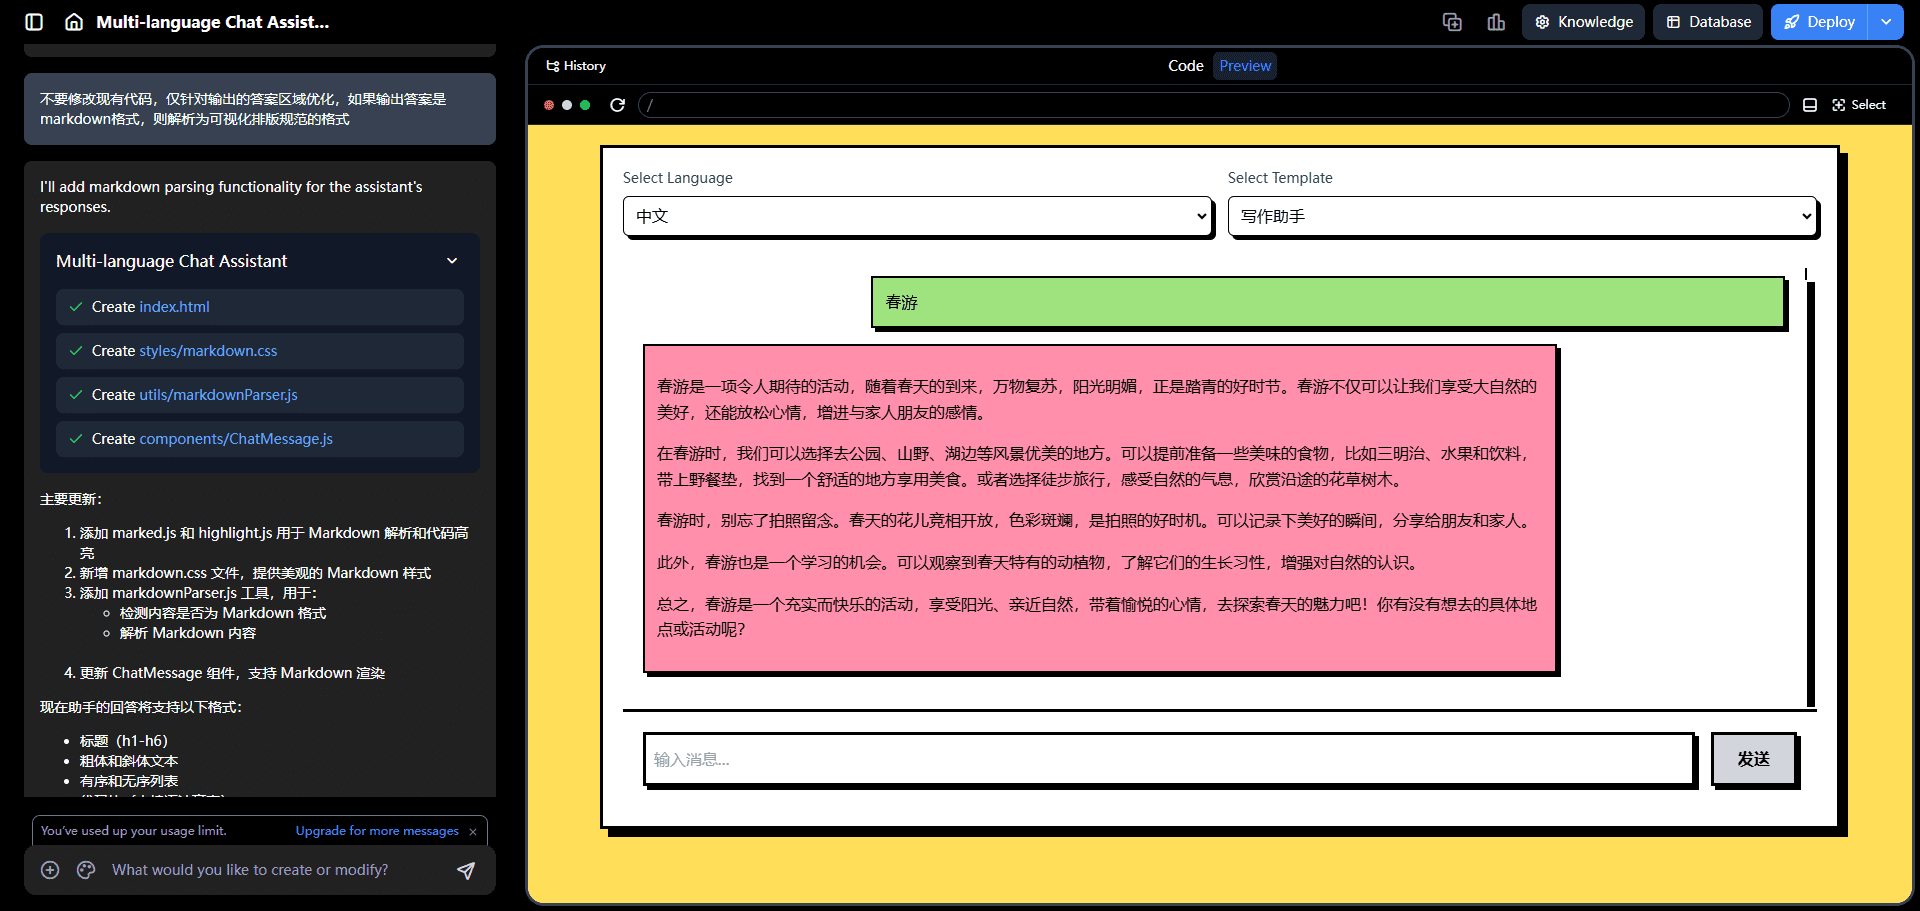Focus the create or modify prompt box
This screenshot has width=1920, height=911.
tap(275, 870)
